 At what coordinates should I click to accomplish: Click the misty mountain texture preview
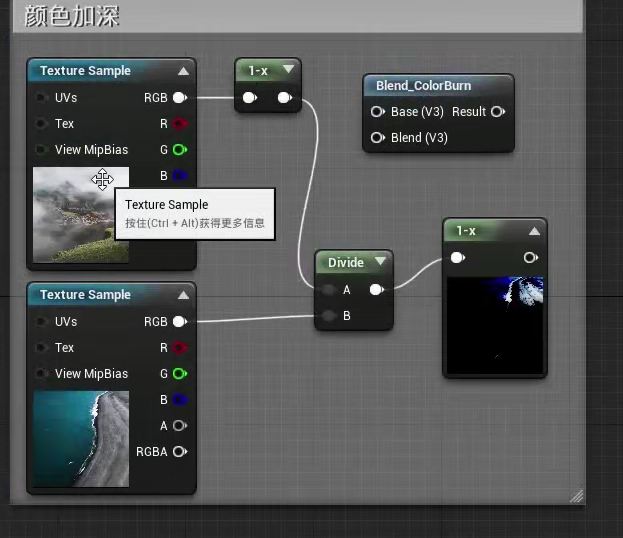[81, 215]
